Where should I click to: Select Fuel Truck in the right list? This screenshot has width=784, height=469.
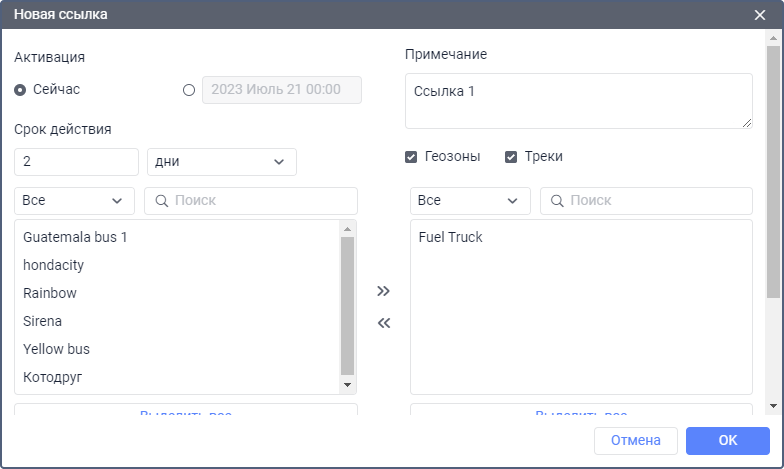tap(451, 238)
